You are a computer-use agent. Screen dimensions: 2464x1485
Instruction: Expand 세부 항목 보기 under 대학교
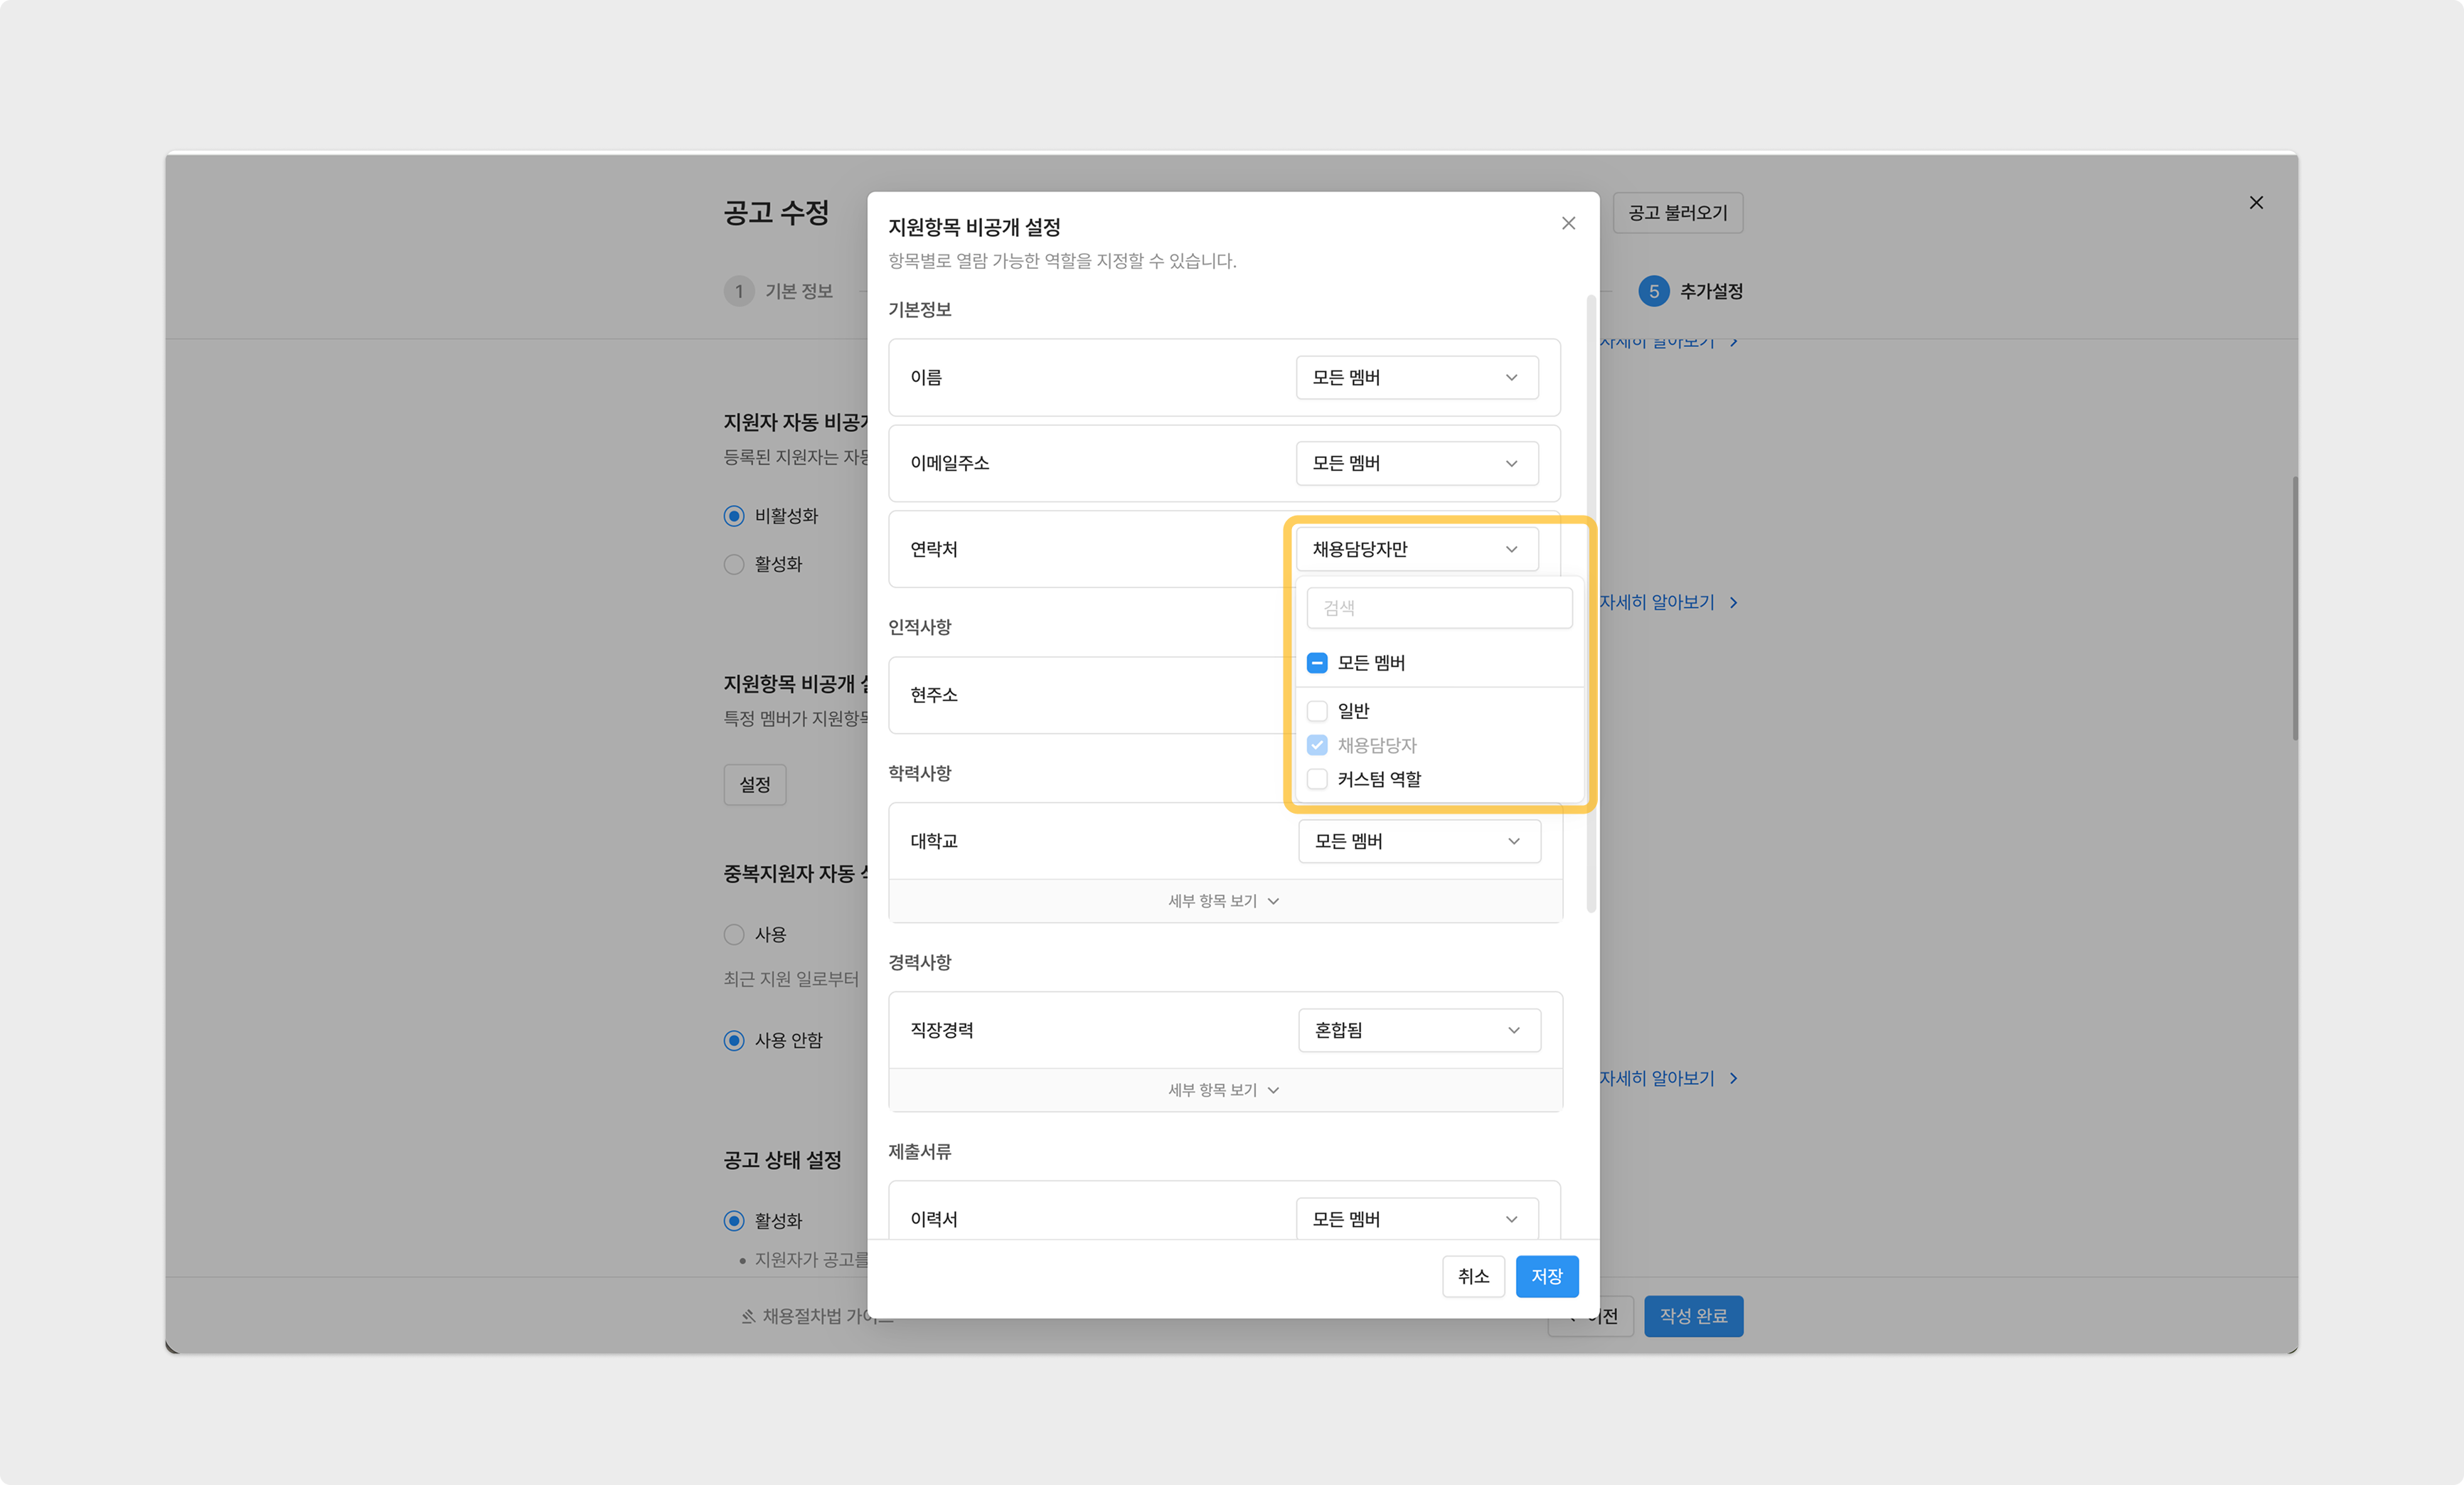click(x=1223, y=901)
